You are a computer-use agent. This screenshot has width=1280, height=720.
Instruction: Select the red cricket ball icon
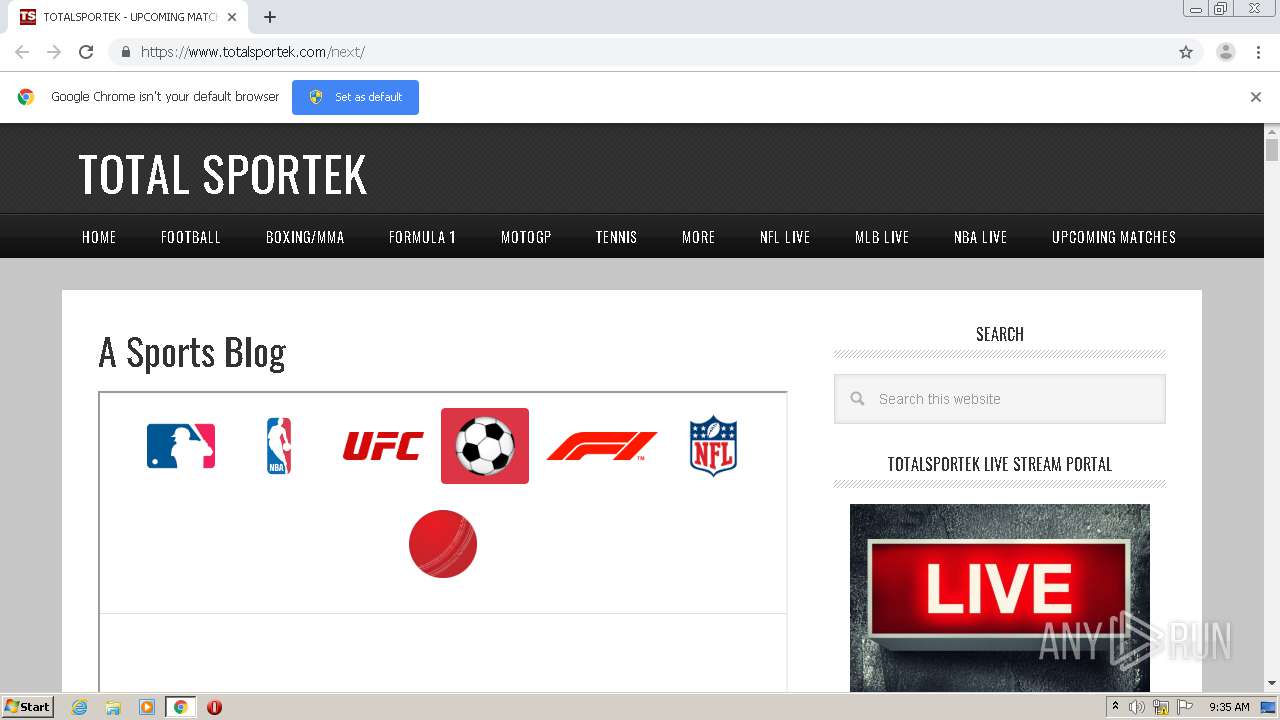tap(443, 544)
